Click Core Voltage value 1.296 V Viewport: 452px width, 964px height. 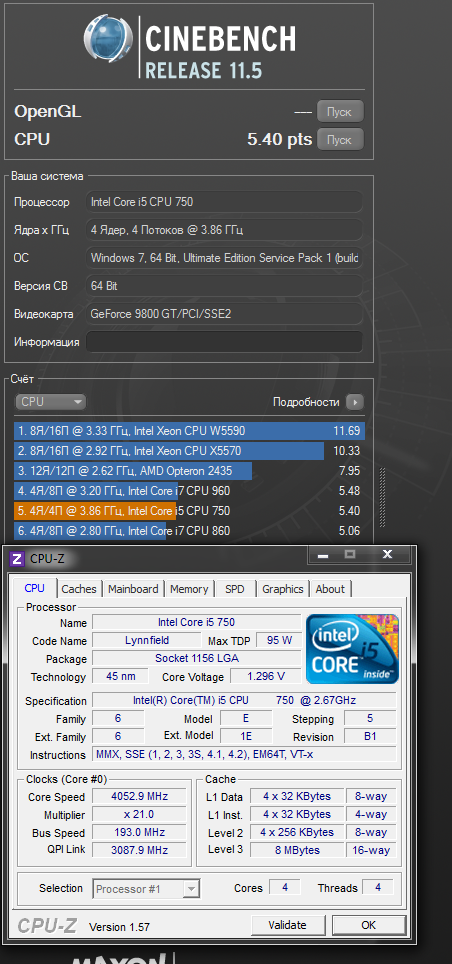click(x=266, y=676)
